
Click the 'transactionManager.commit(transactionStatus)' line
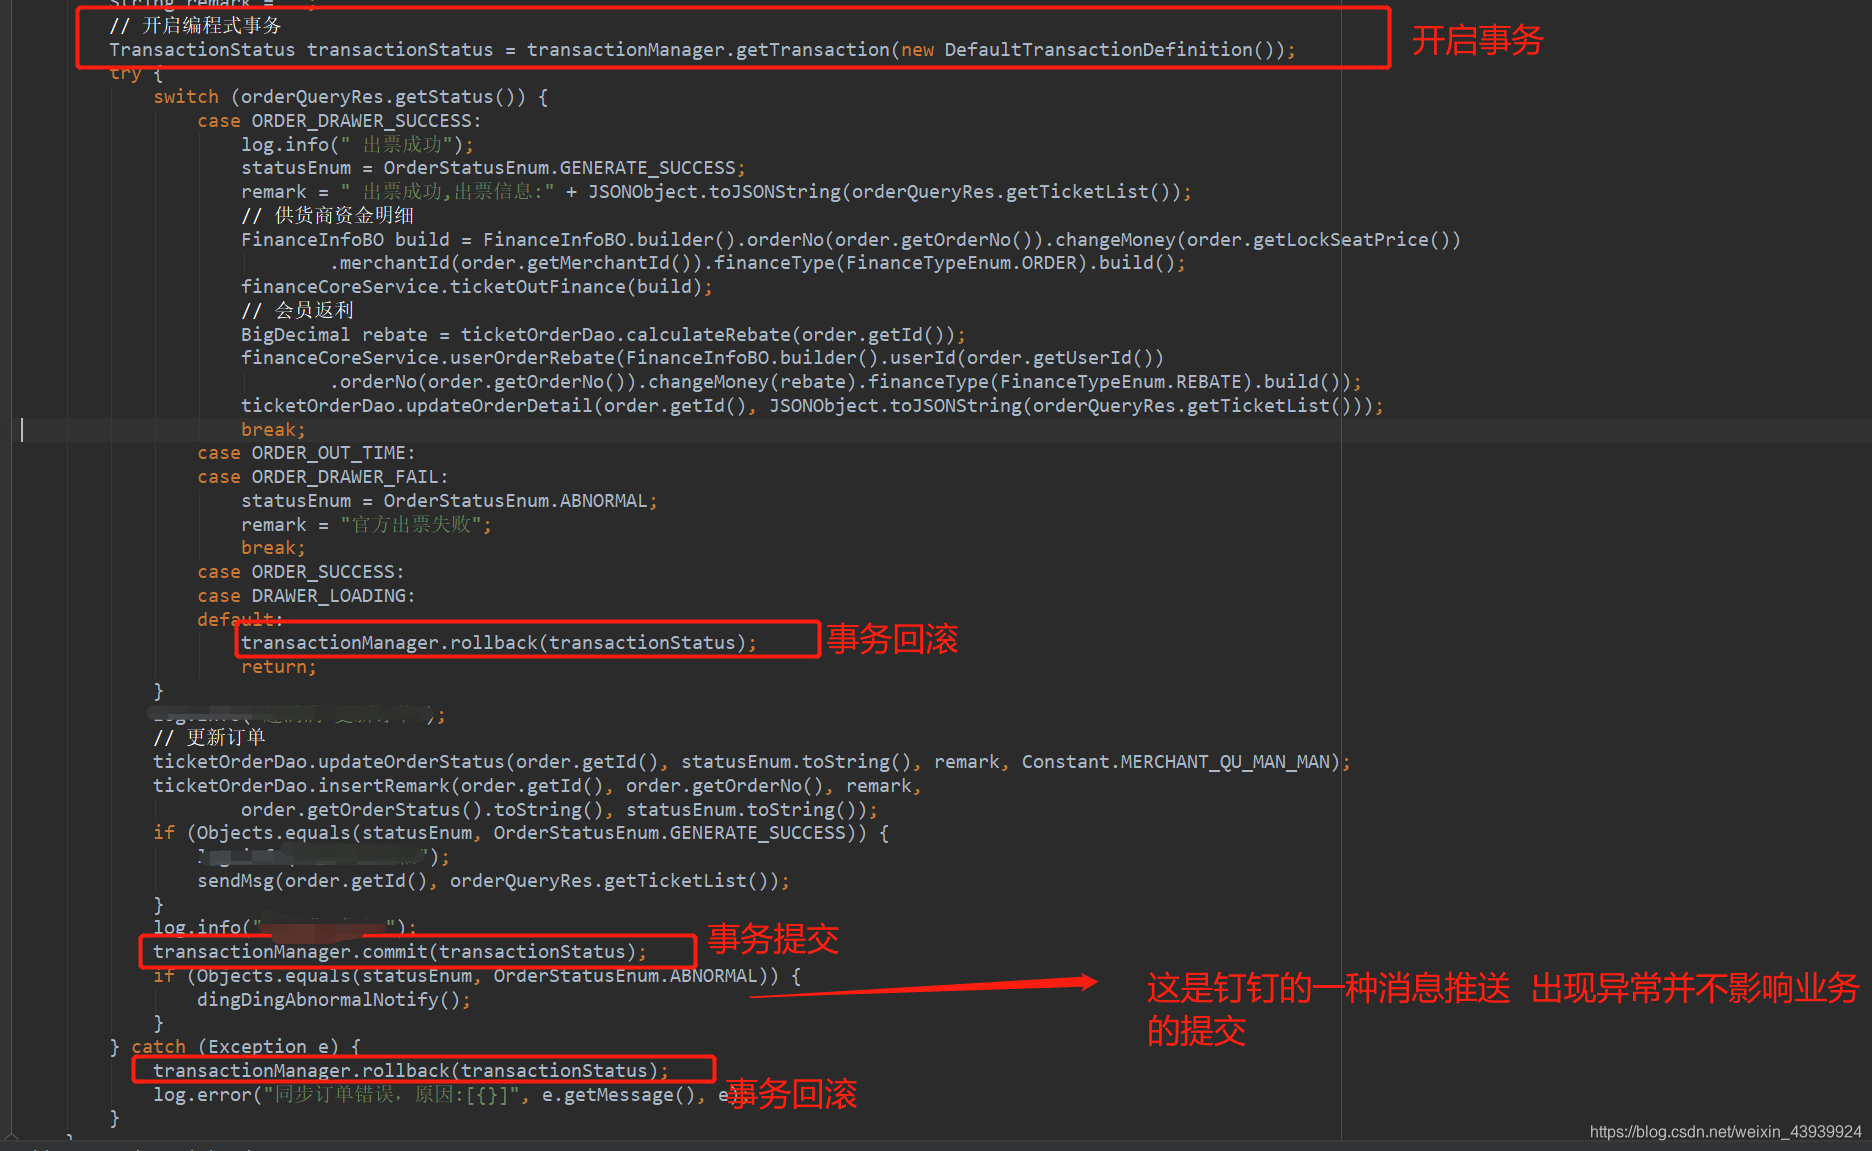tap(400, 953)
